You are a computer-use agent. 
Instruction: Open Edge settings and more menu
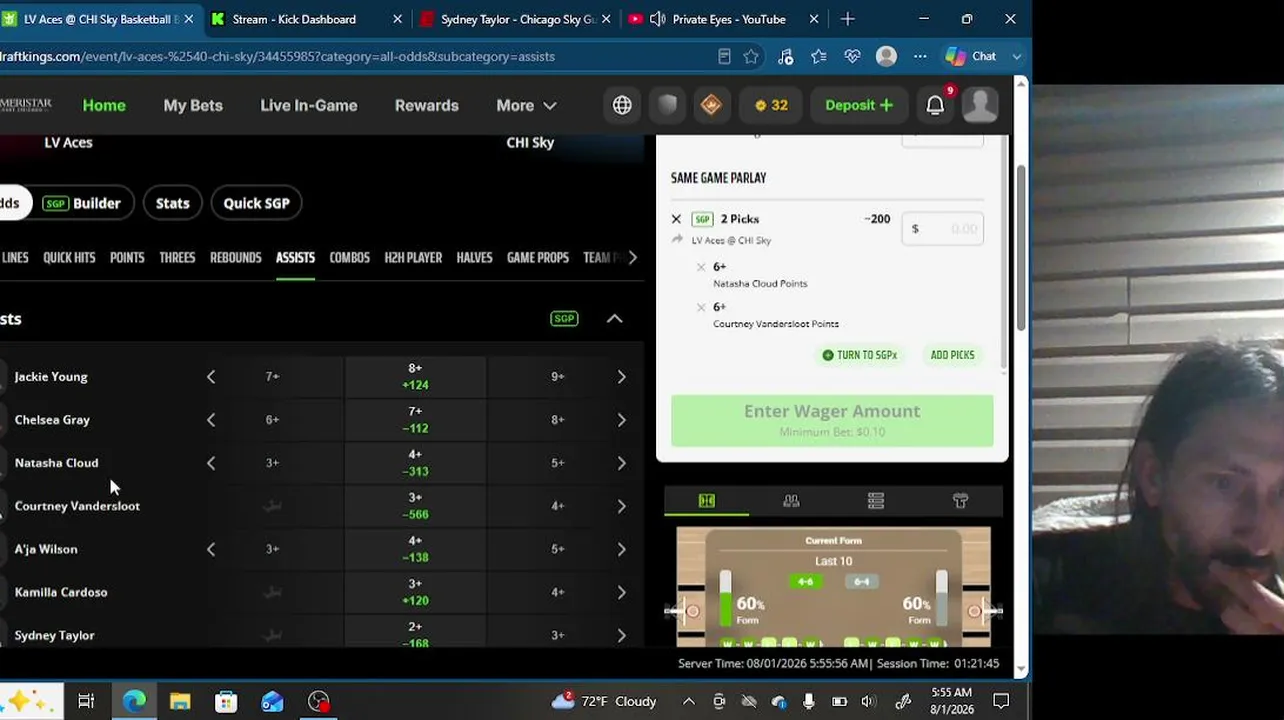[x=920, y=56]
